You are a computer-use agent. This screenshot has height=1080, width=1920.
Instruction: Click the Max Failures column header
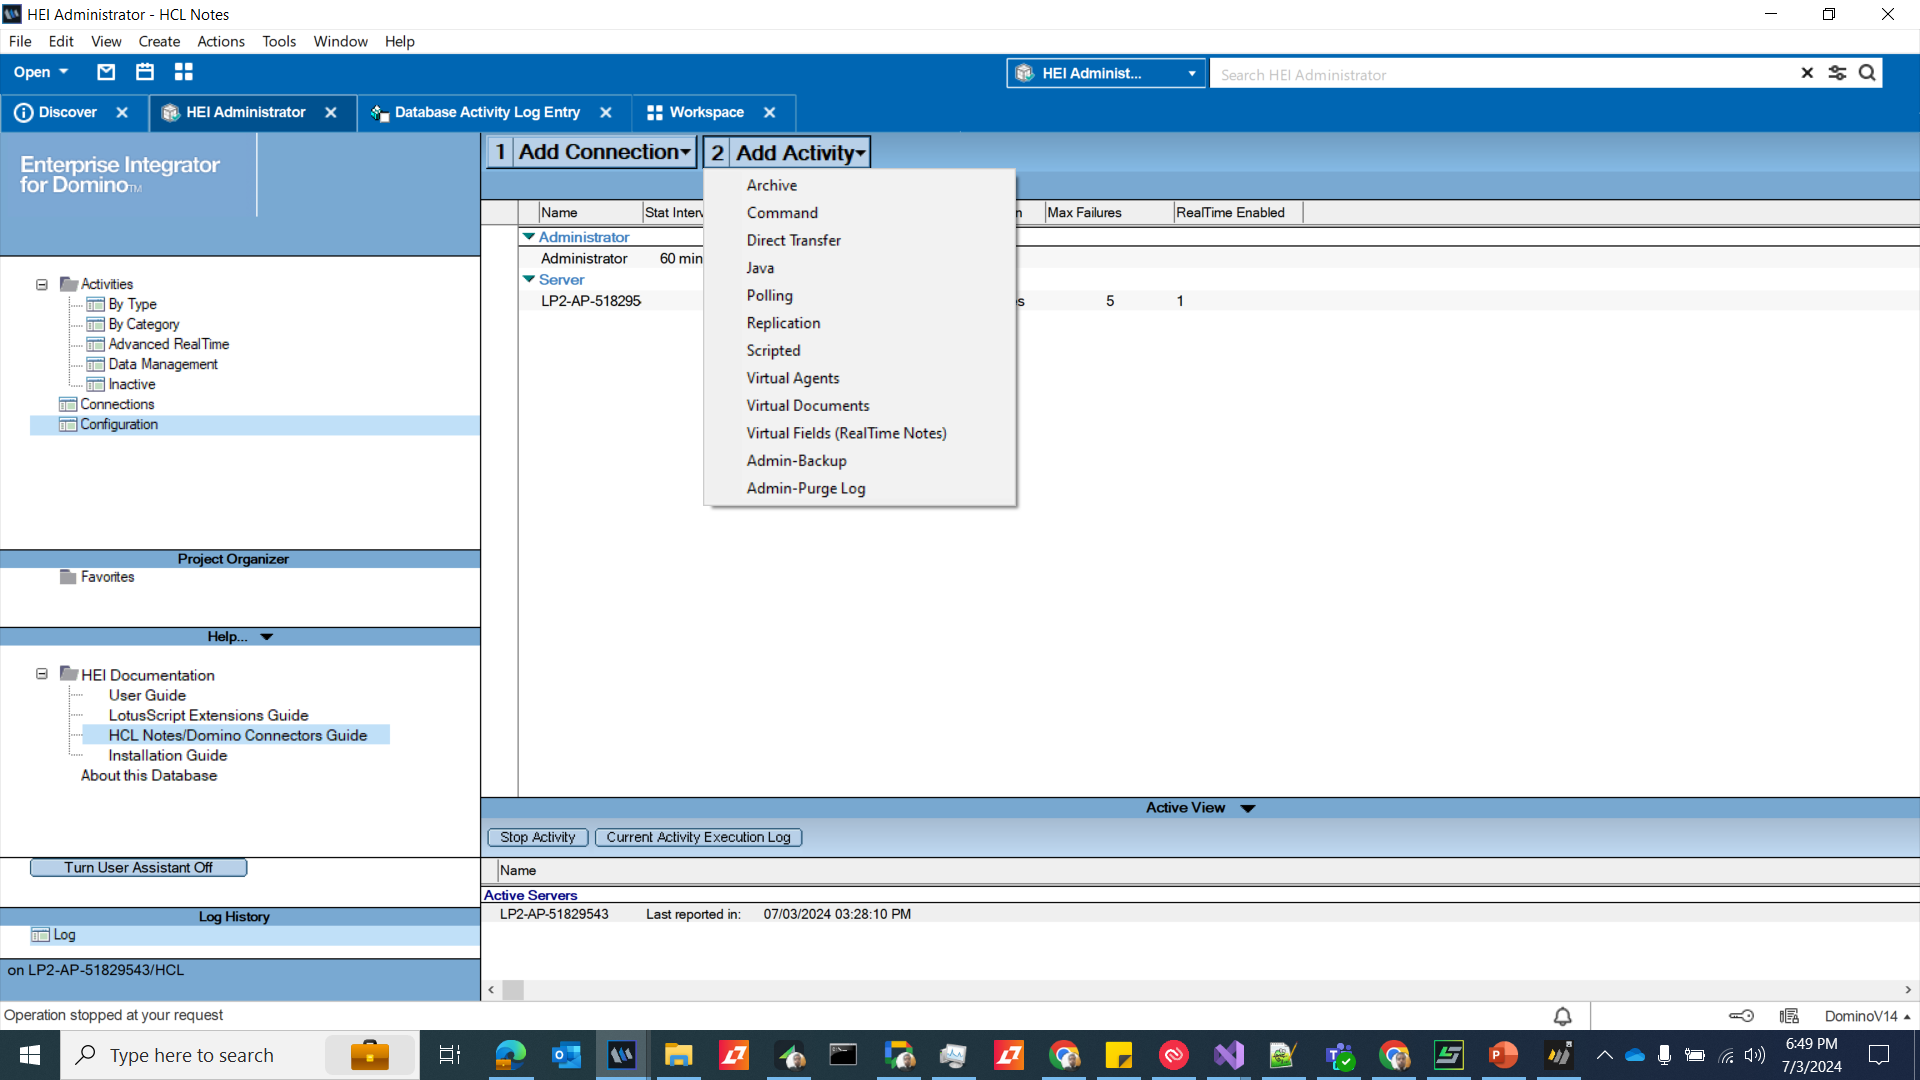click(x=1108, y=213)
